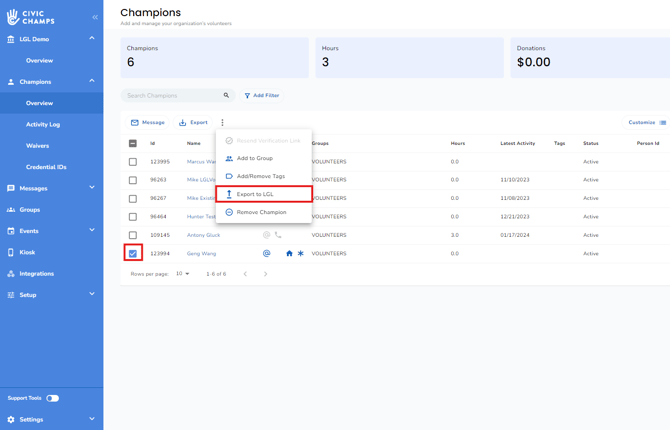Check the box for Marcus row 123995
670x430 pixels.
pos(133,162)
